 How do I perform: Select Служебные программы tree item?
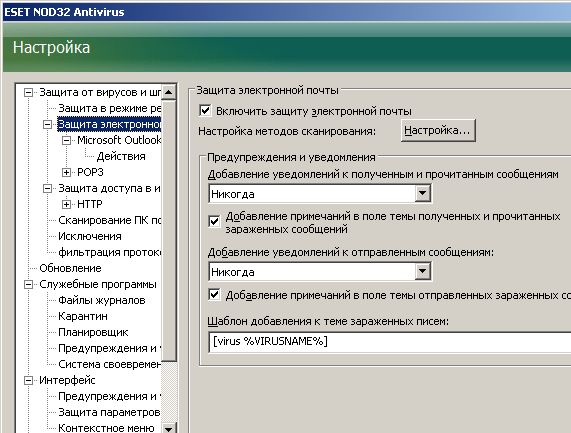[98, 284]
